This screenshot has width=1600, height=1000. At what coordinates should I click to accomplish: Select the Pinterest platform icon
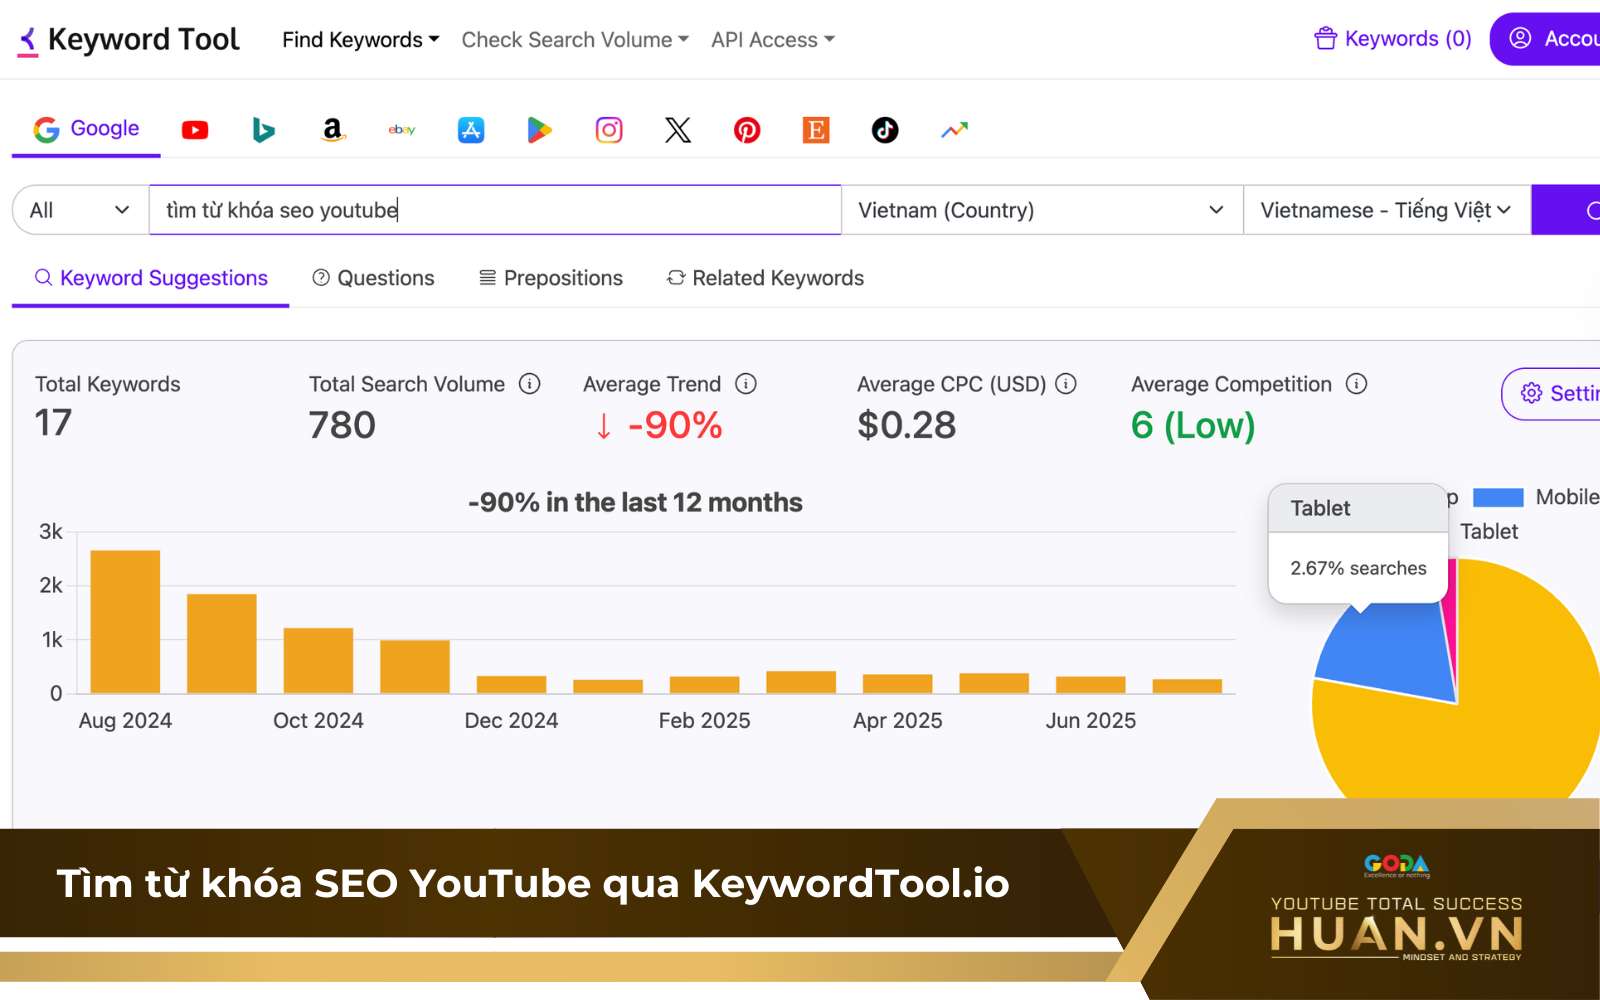click(x=747, y=130)
